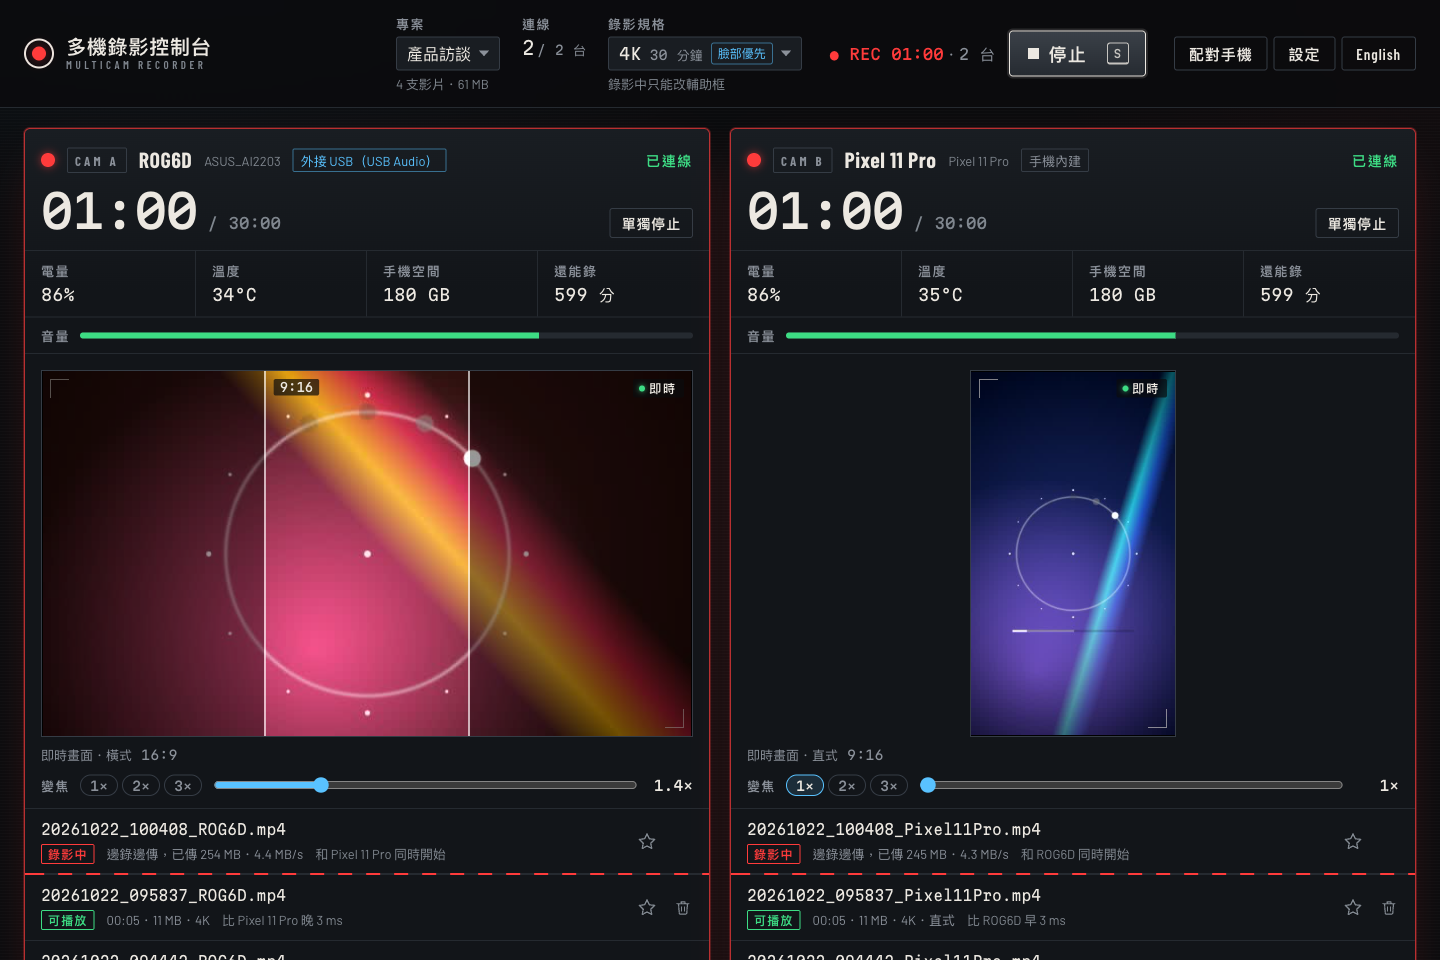
Task: Click the 錄影中 badge on ROG6D clip
Action: pos(68,854)
